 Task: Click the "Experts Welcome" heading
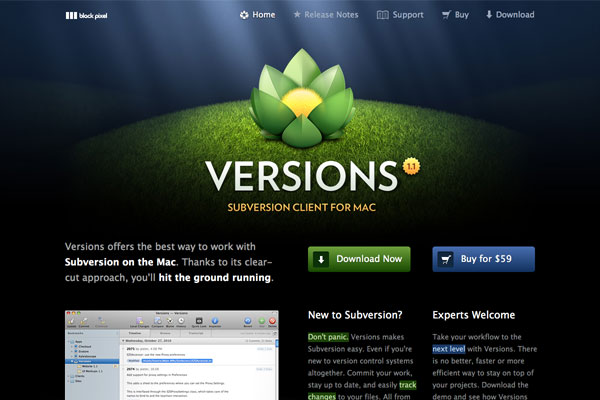[474, 315]
